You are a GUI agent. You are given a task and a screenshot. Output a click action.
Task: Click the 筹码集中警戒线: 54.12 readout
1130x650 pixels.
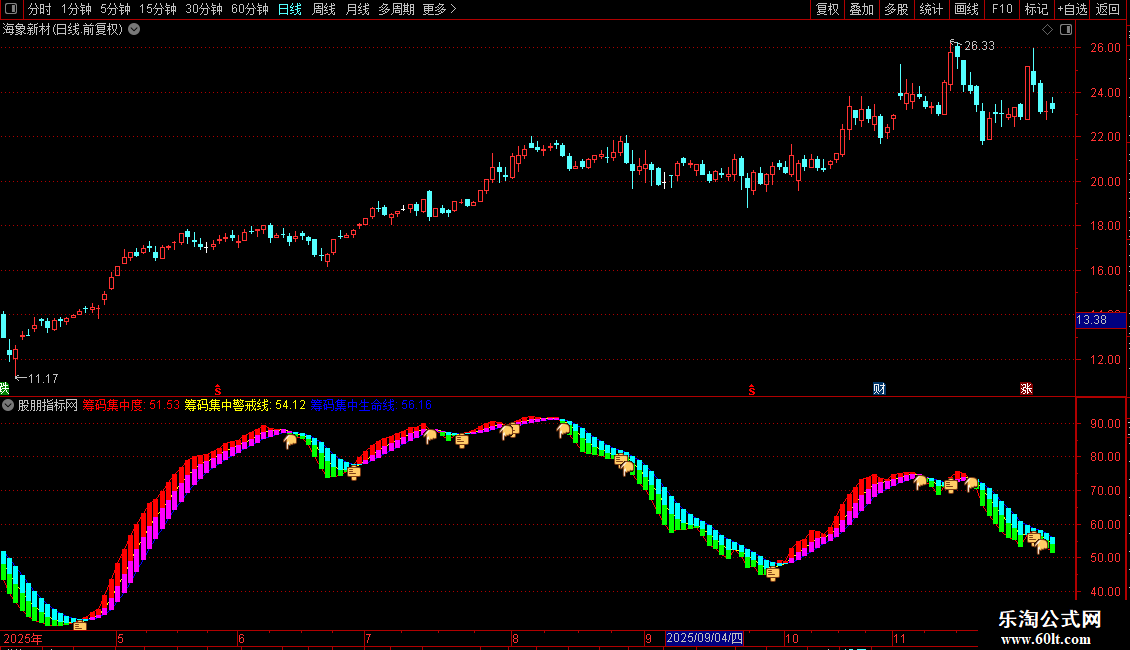pyautogui.click(x=245, y=405)
